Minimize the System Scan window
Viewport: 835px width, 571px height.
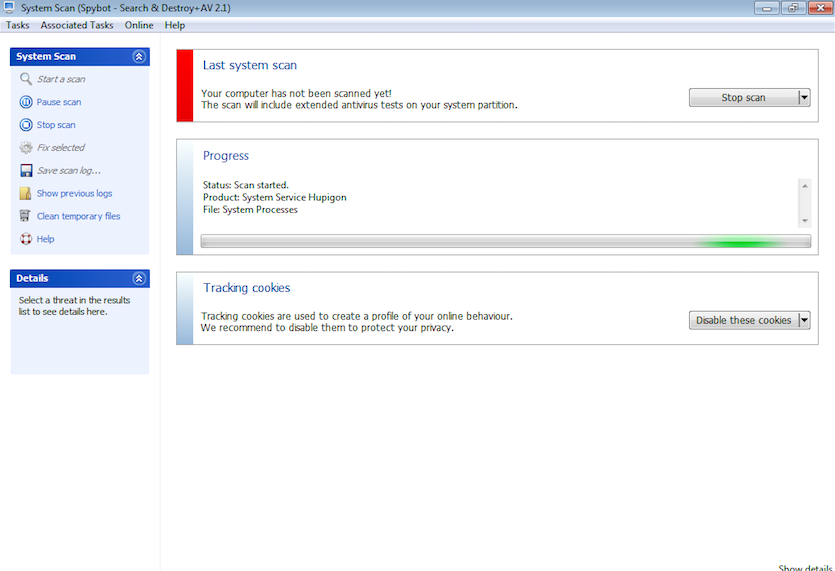pos(767,8)
